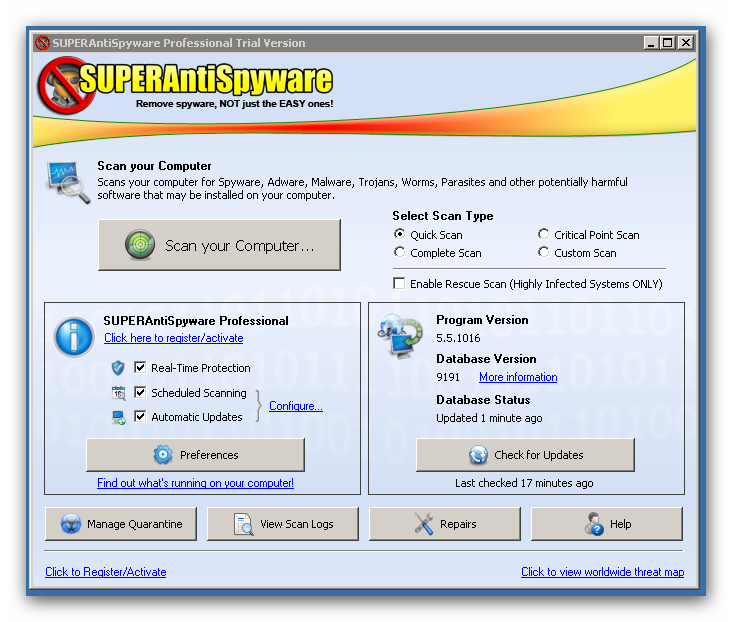The height and width of the screenshot is (622, 732).
Task: Open the Repairs button
Action: point(445,524)
